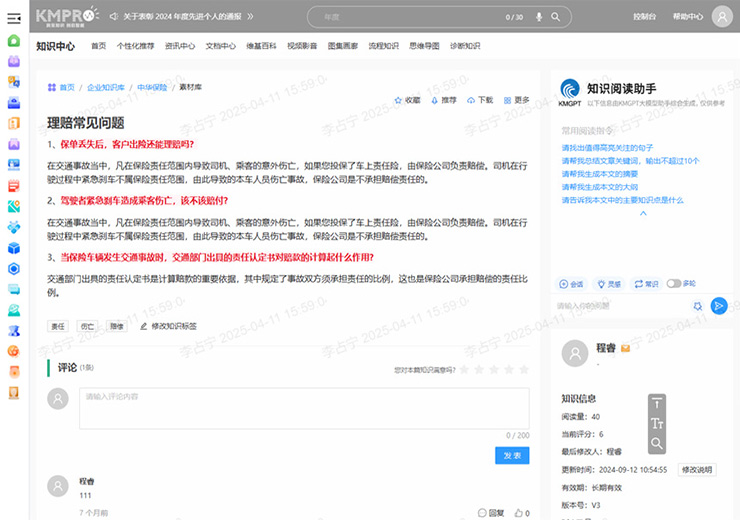The height and width of the screenshot is (520, 740).
Task: Click the prompt 请帮我生成本文的摘要
Action: click(600, 174)
